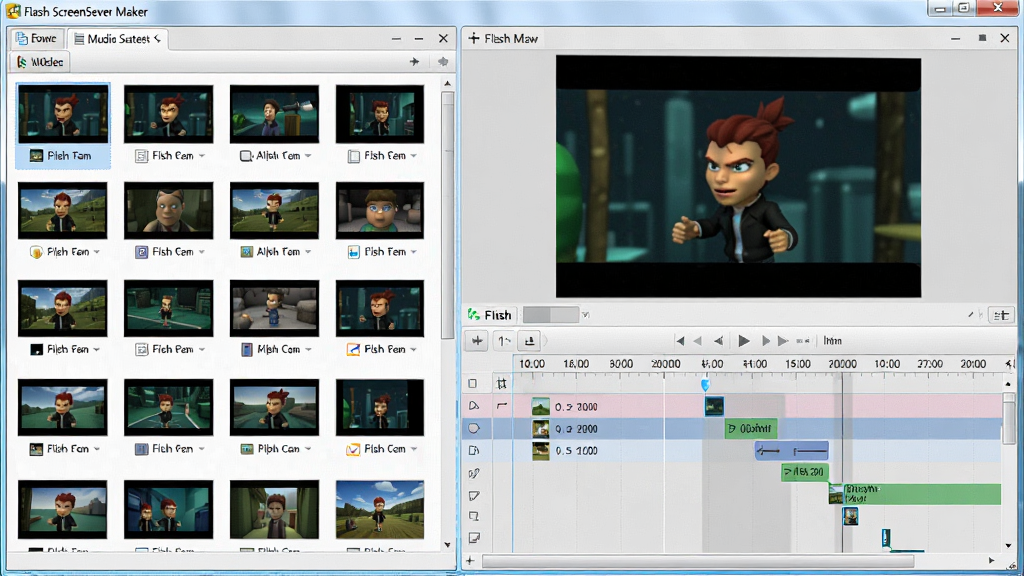Open the dropdown under the bald man thumbnail

(x=202, y=252)
